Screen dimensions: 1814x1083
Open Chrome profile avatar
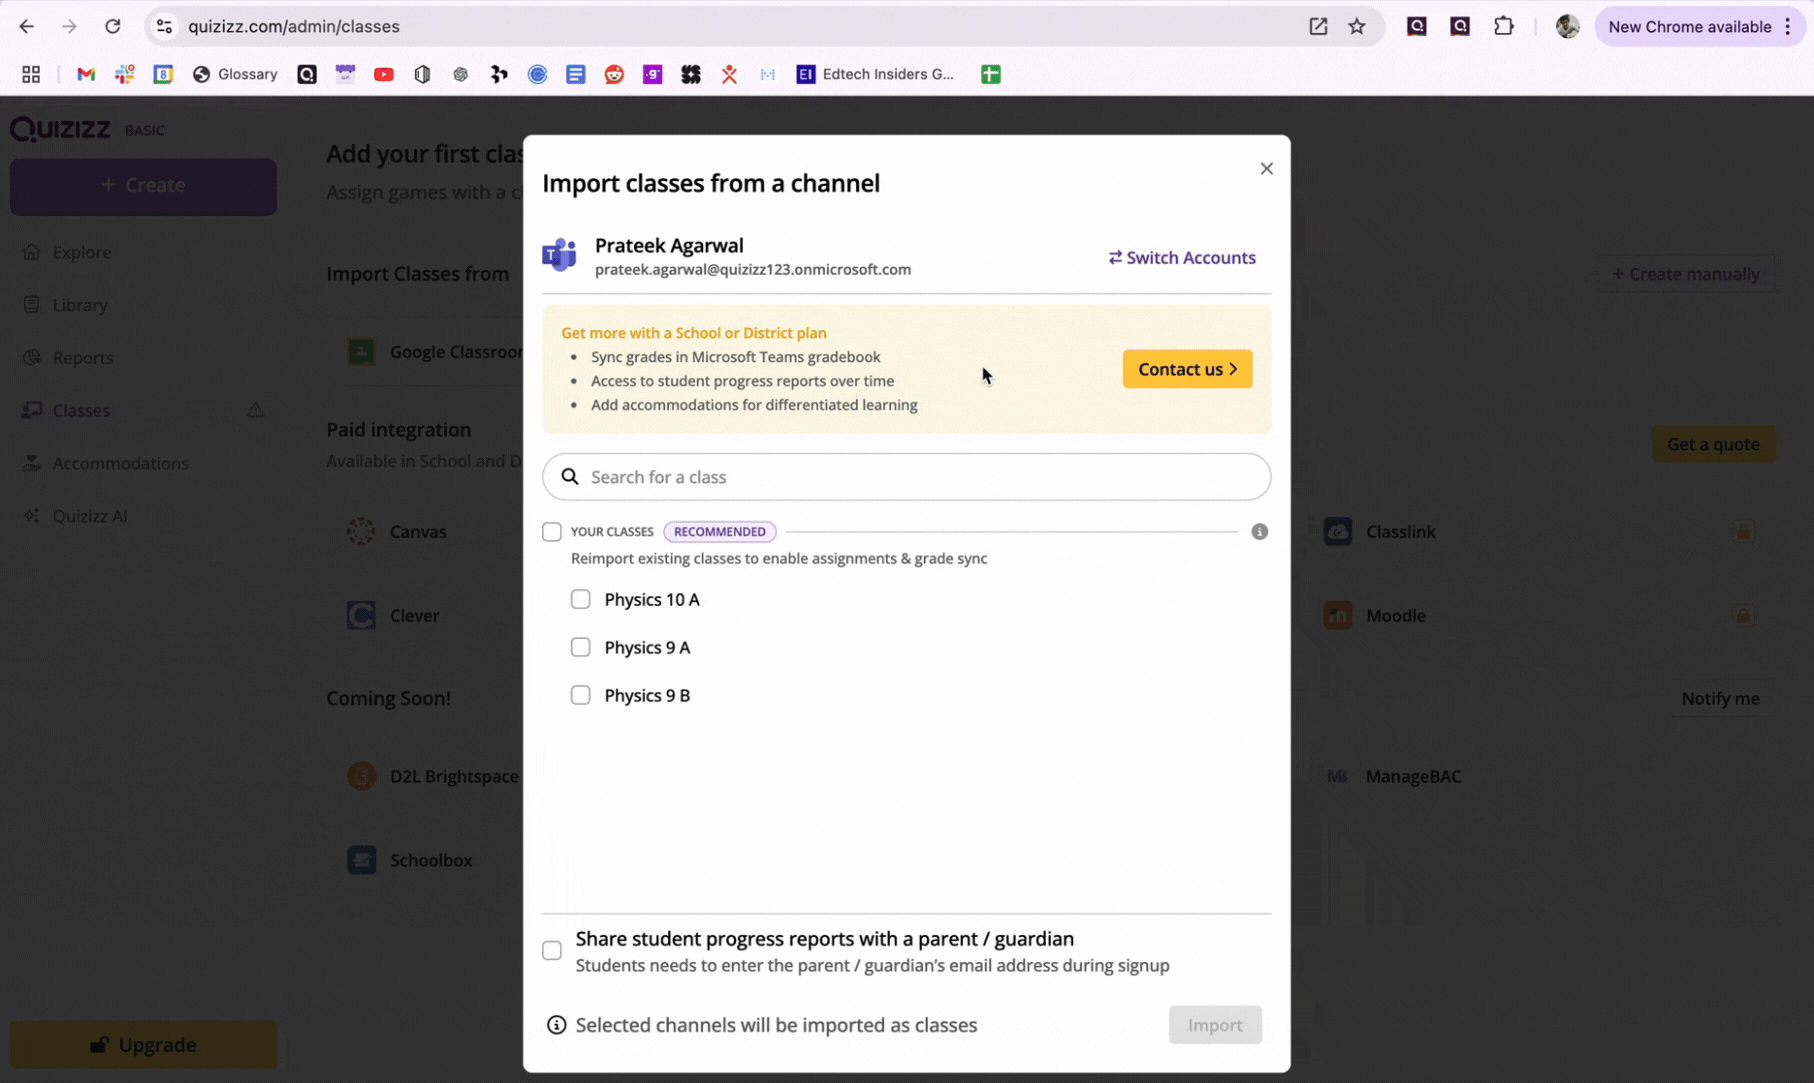pyautogui.click(x=1567, y=26)
